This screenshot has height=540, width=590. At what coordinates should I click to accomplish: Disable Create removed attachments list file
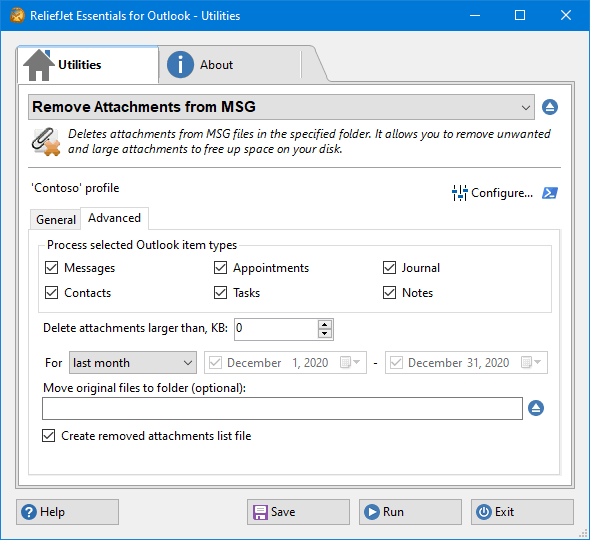coord(49,436)
